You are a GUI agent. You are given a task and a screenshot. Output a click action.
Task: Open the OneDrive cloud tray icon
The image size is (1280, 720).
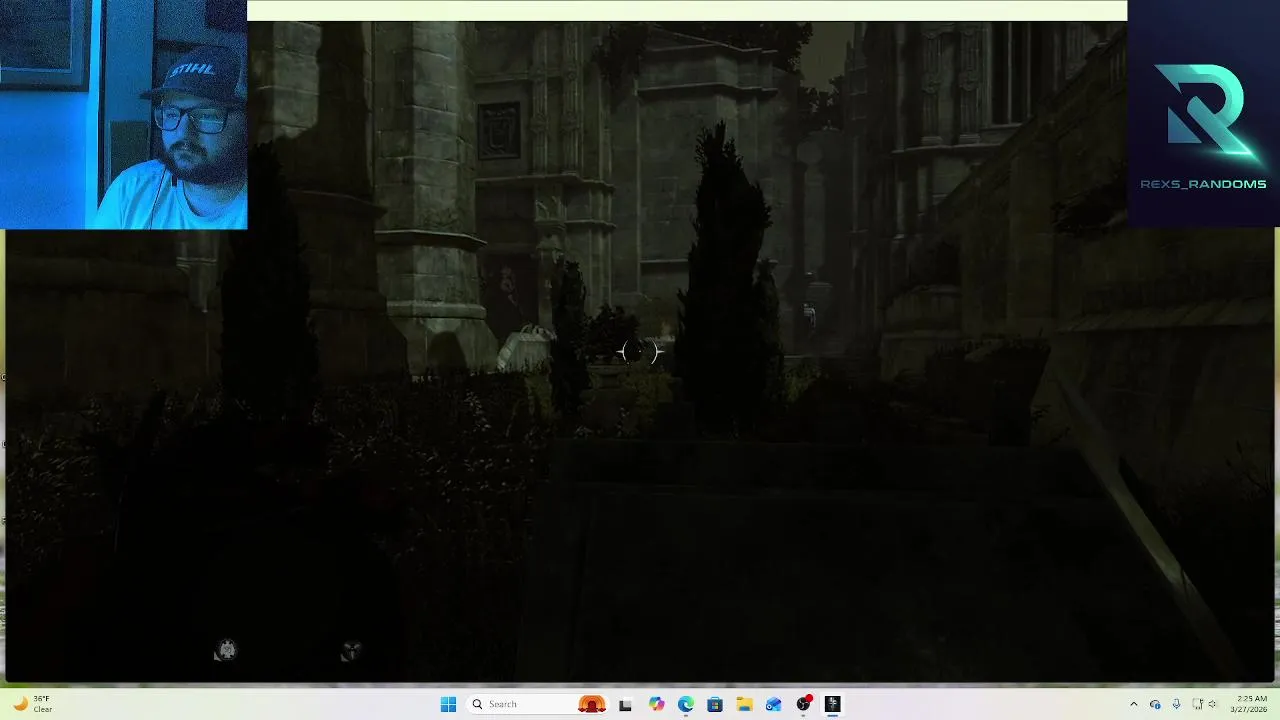click(1155, 704)
